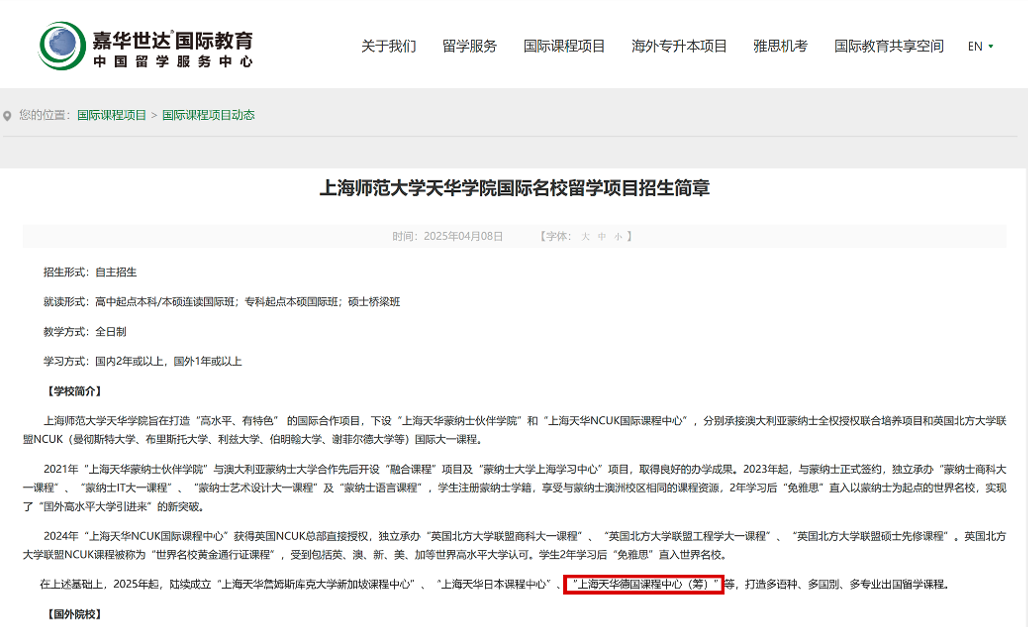Open the 留学服务 navigation menu
The image size is (1028, 628).
470,46
